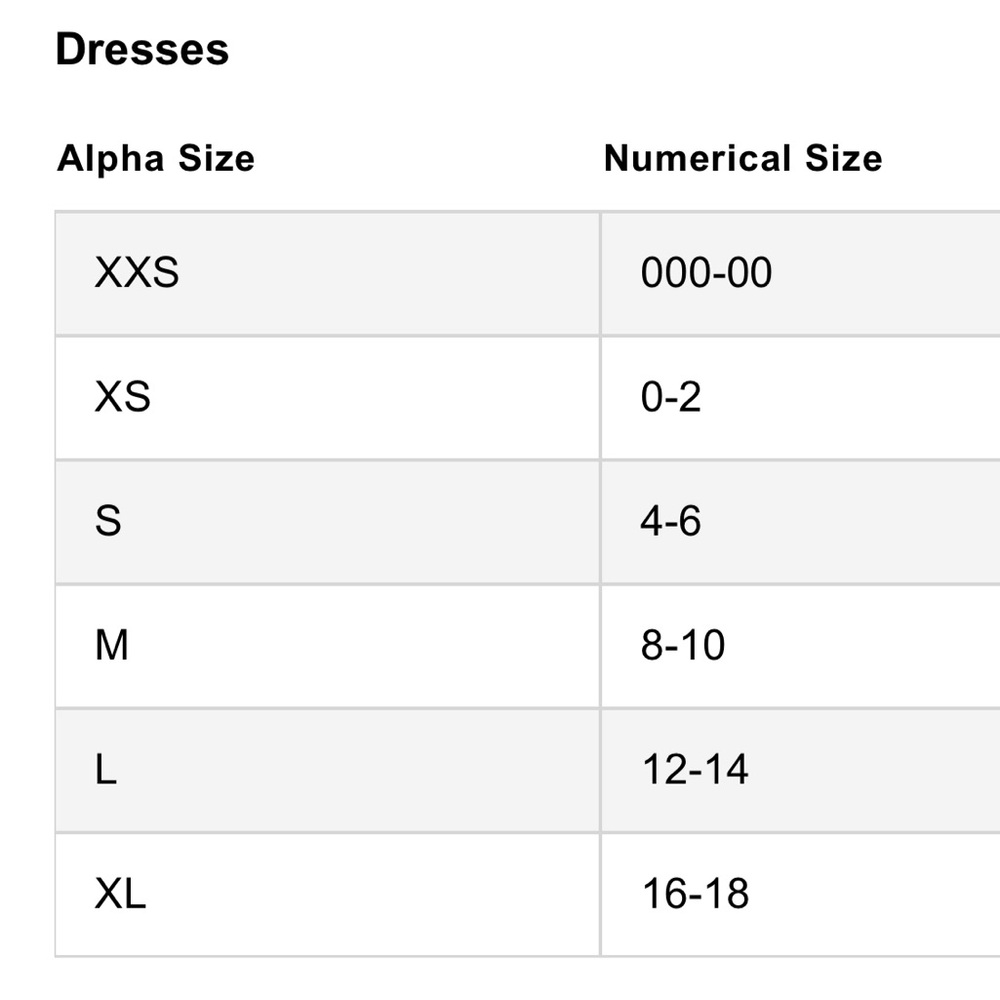Click the 12-14 numerical size cell
Image resolution: width=1000 pixels, height=1000 pixels.
pos(801,769)
